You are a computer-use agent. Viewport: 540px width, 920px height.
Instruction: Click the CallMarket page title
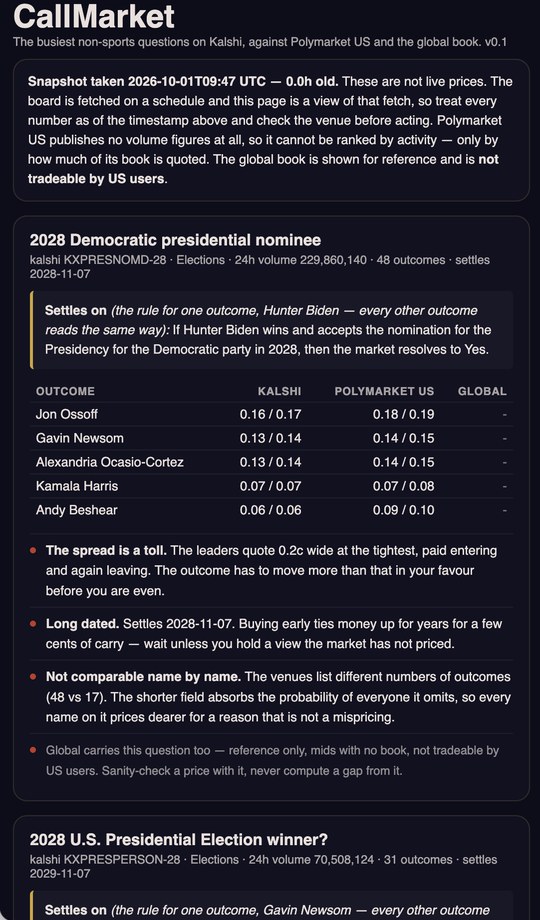pyautogui.click(x=94, y=16)
